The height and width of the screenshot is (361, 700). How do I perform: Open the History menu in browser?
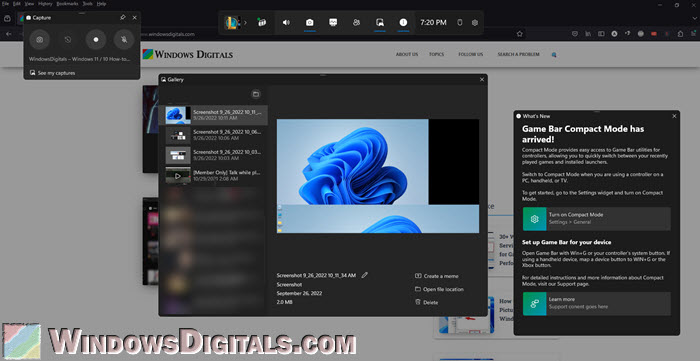pos(45,4)
